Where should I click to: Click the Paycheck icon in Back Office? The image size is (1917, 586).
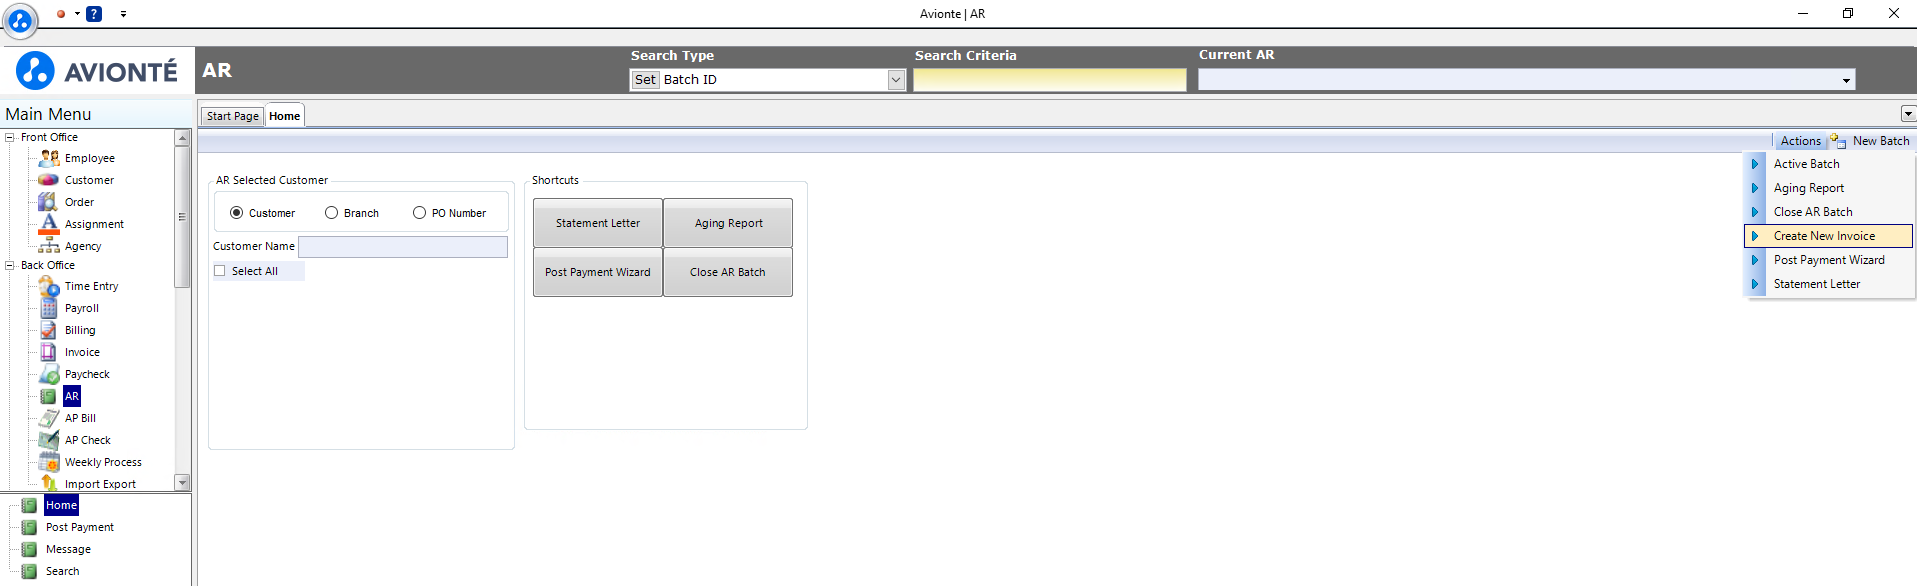pyautogui.click(x=49, y=374)
